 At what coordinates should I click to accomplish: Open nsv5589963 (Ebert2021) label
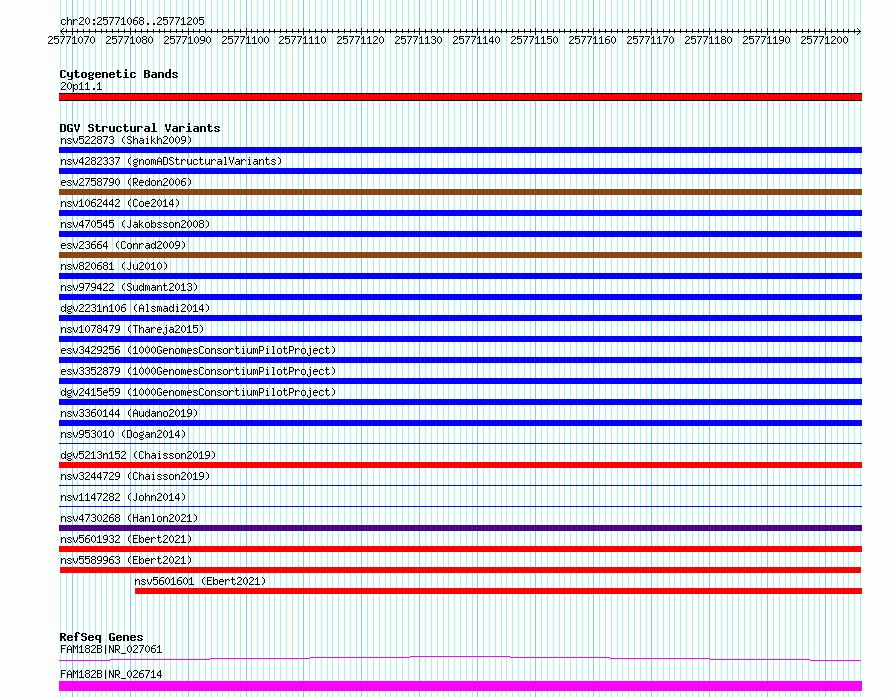126,560
